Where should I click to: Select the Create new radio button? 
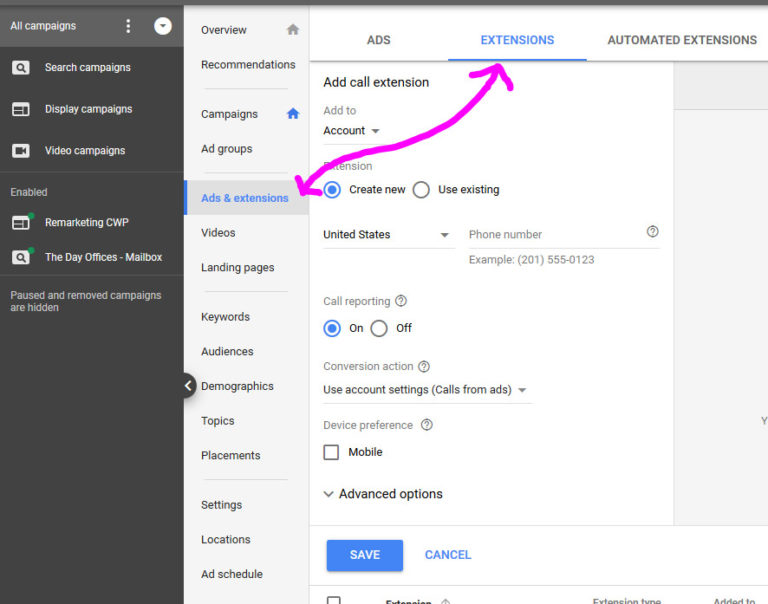pyautogui.click(x=332, y=190)
